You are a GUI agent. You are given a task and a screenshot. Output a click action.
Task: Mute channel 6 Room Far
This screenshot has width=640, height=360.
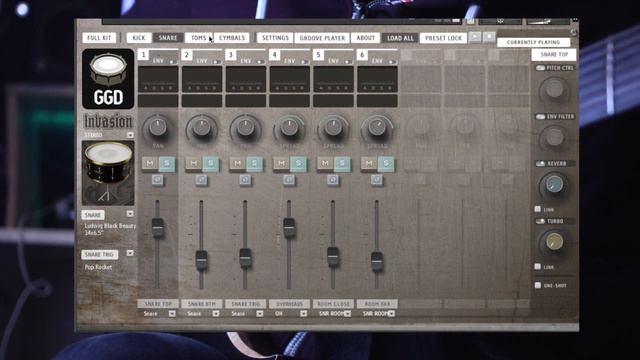point(369,164)
